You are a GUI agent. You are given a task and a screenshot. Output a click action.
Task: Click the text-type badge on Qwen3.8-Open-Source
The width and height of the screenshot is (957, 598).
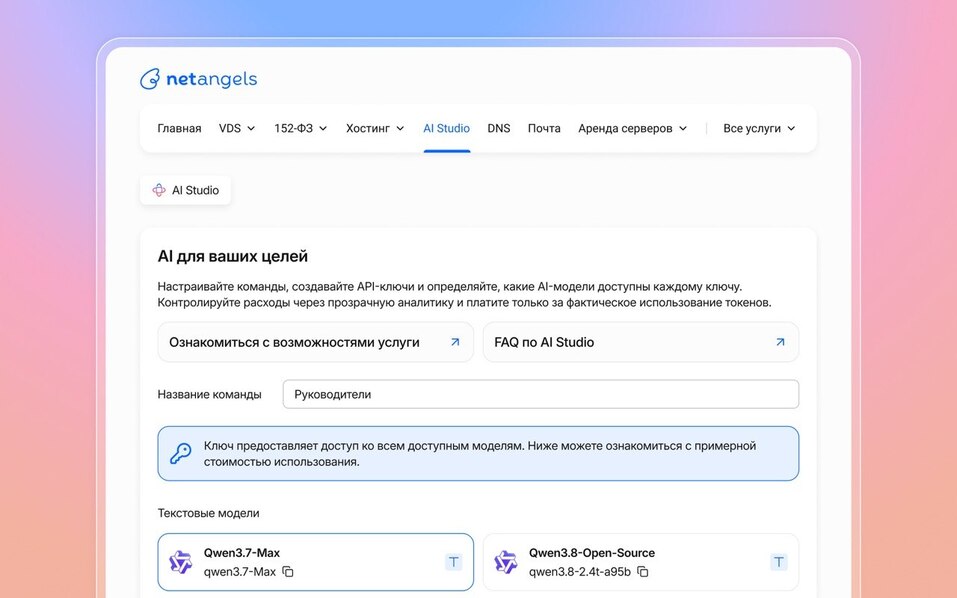pos(779,562)
